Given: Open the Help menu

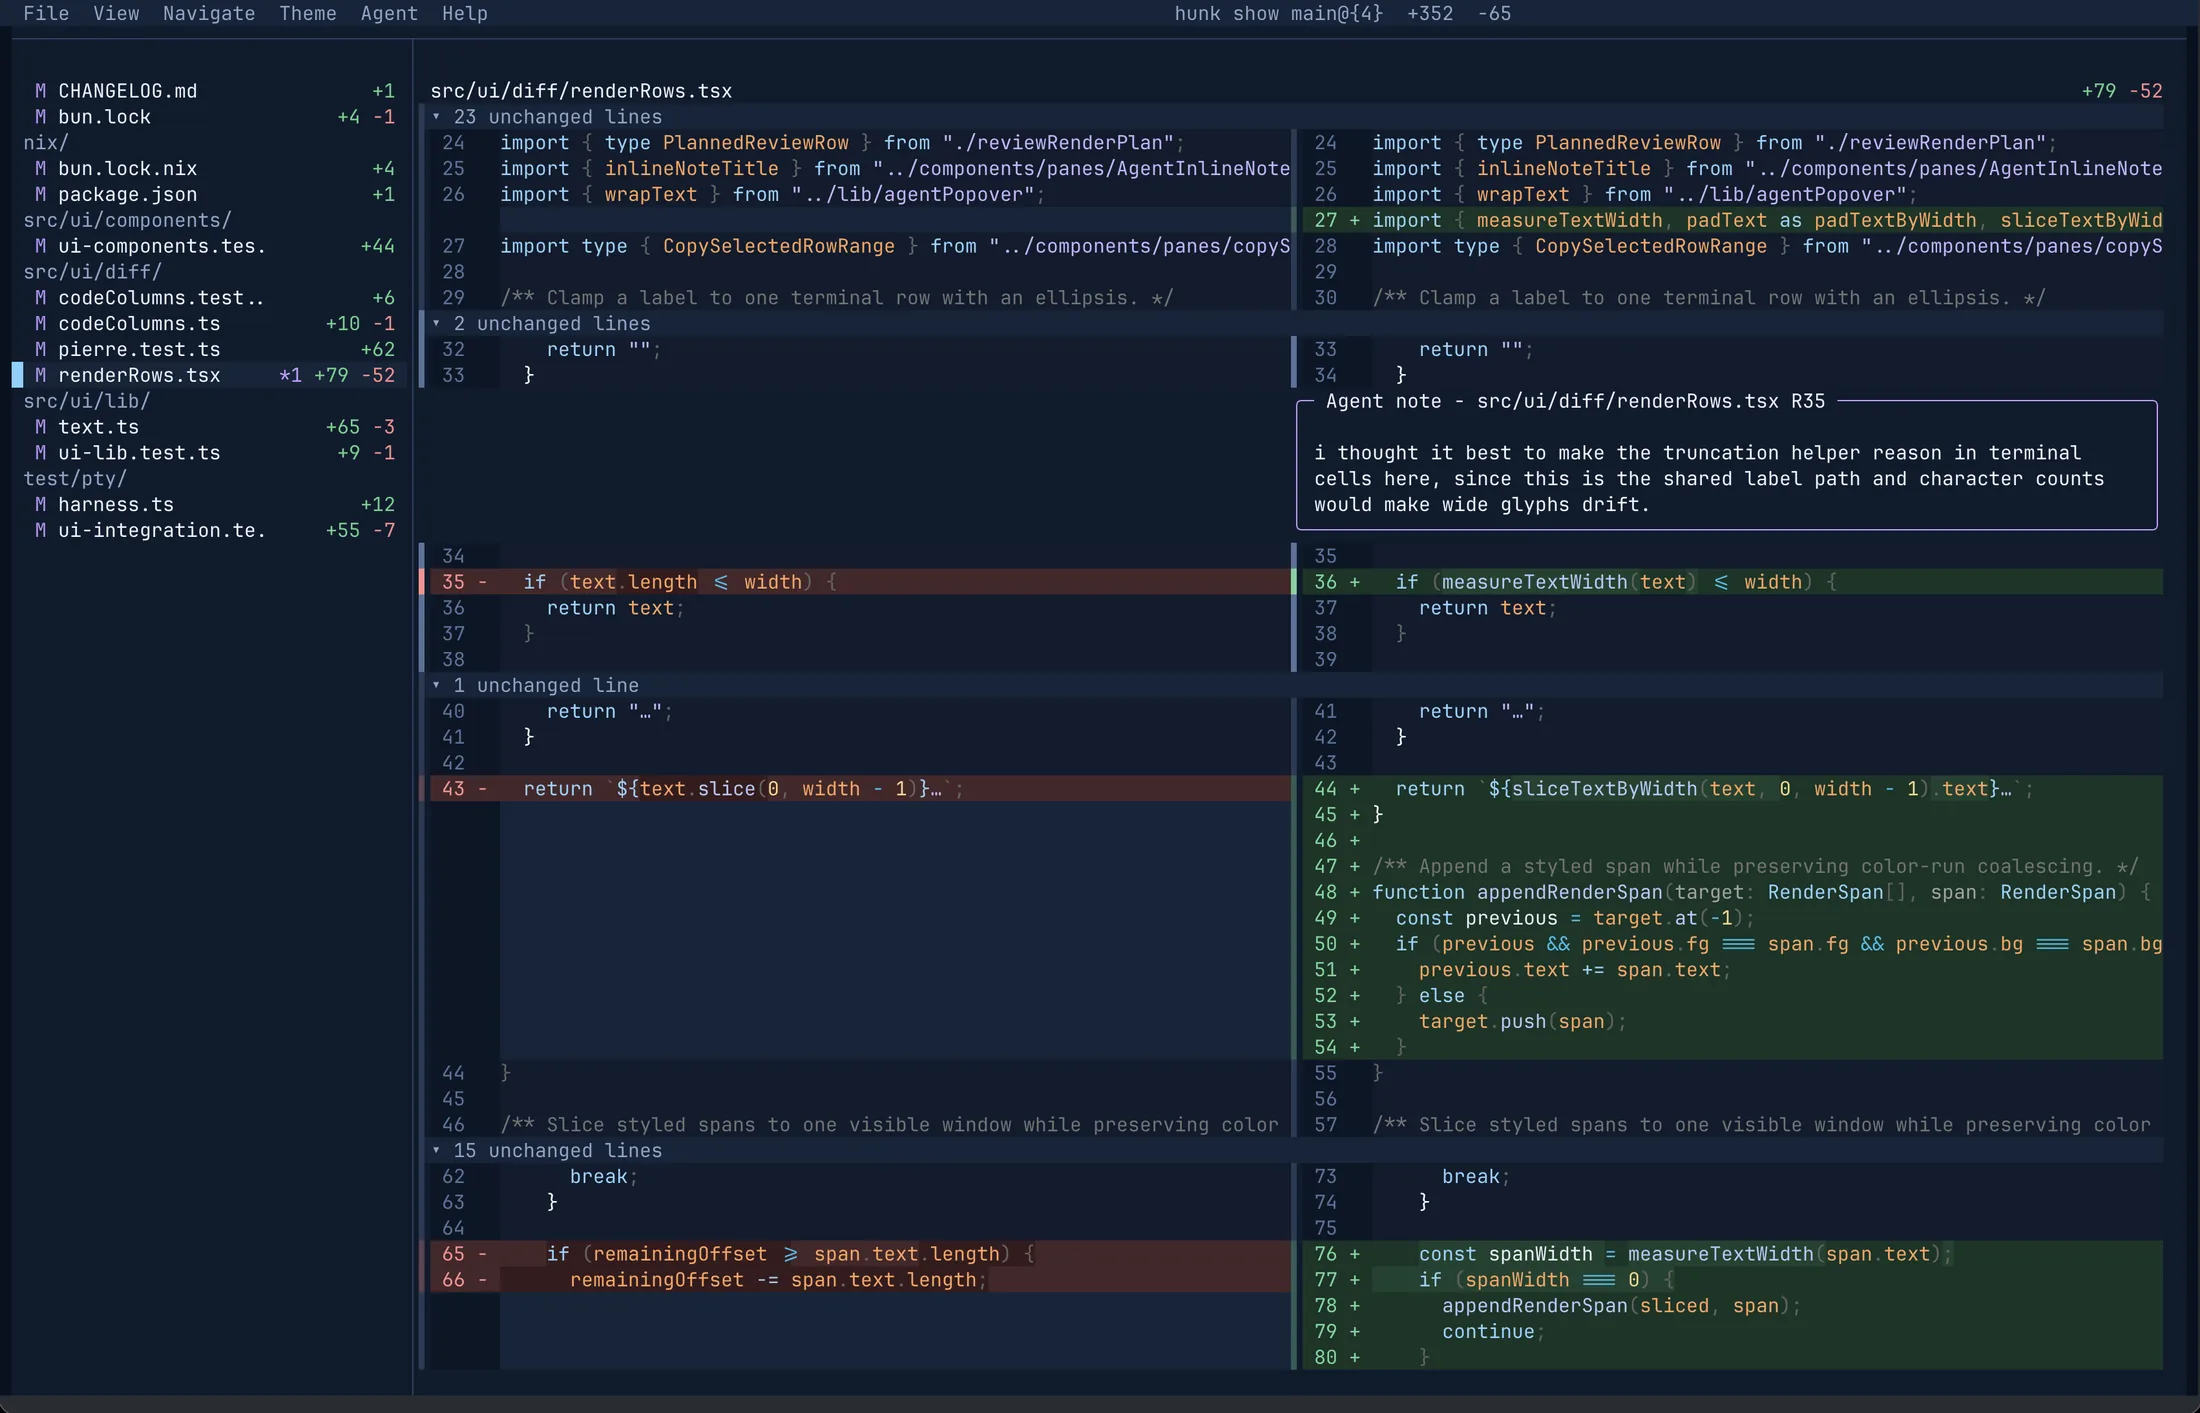Looking at the screenshot, I should [465, 13].
